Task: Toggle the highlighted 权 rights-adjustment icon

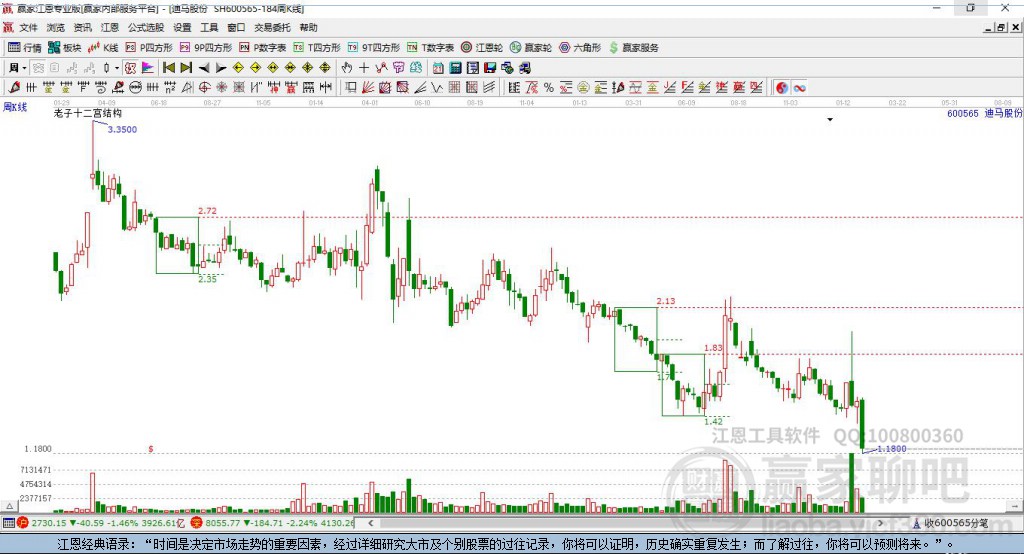Action: pyautogui.click(x=131, y=68)
